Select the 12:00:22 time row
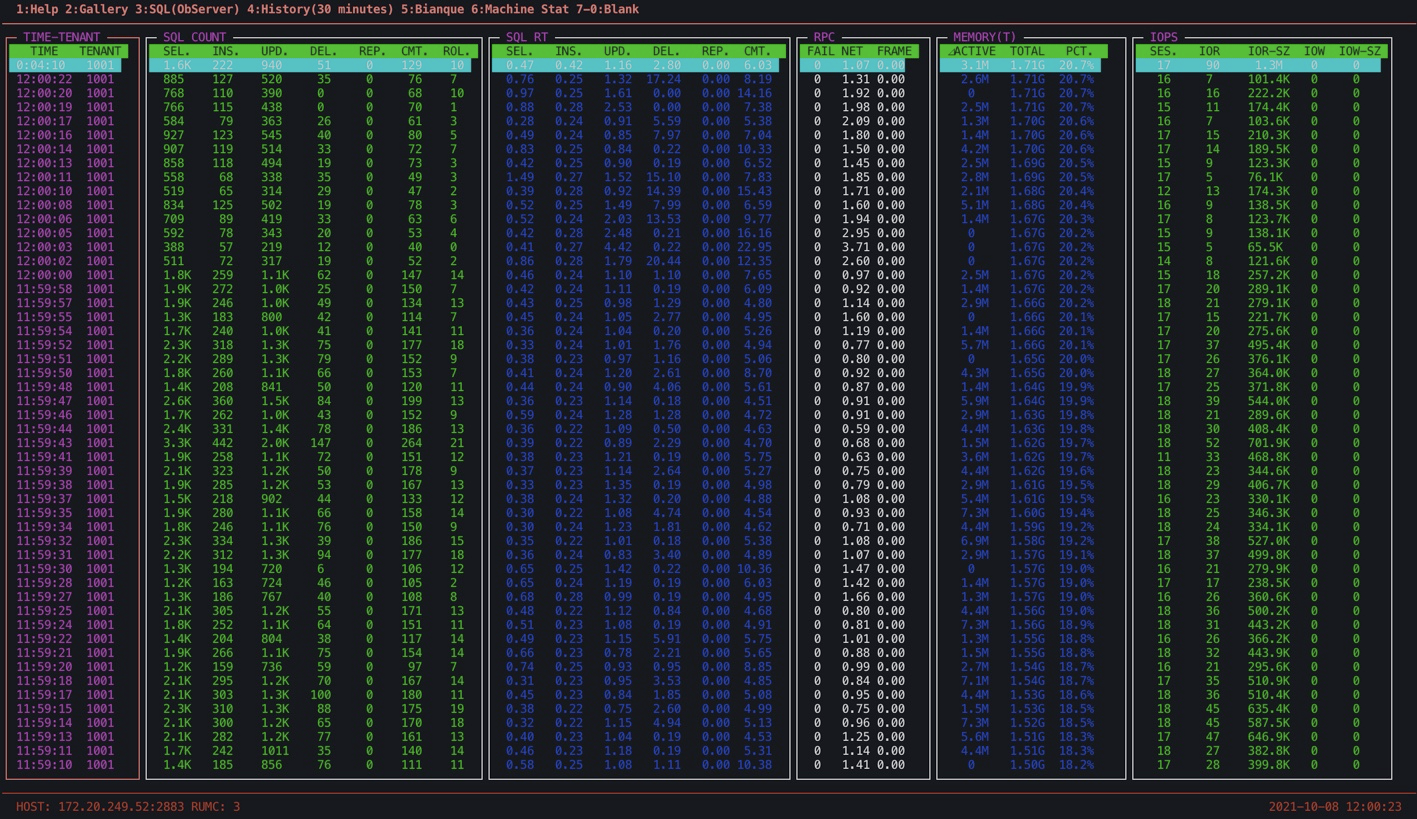Viewport: 1417px width, 819px height. click(x=44, y=79)
